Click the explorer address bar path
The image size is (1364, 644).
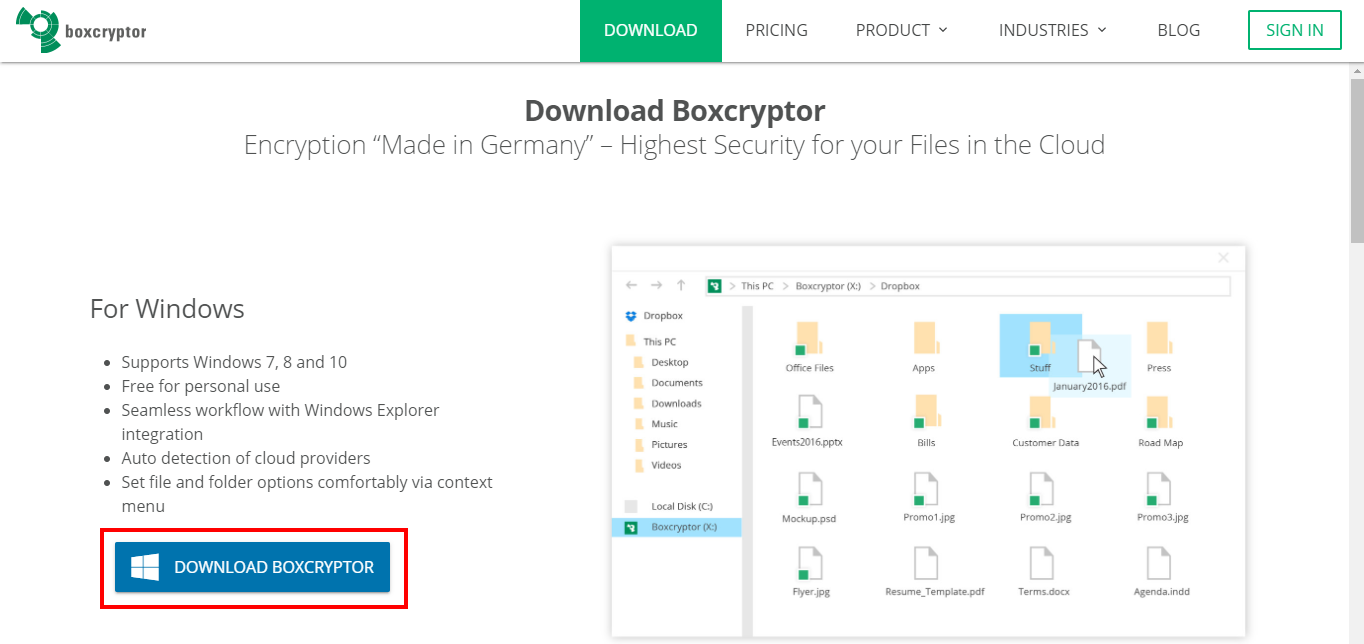(x=966, y=286)
